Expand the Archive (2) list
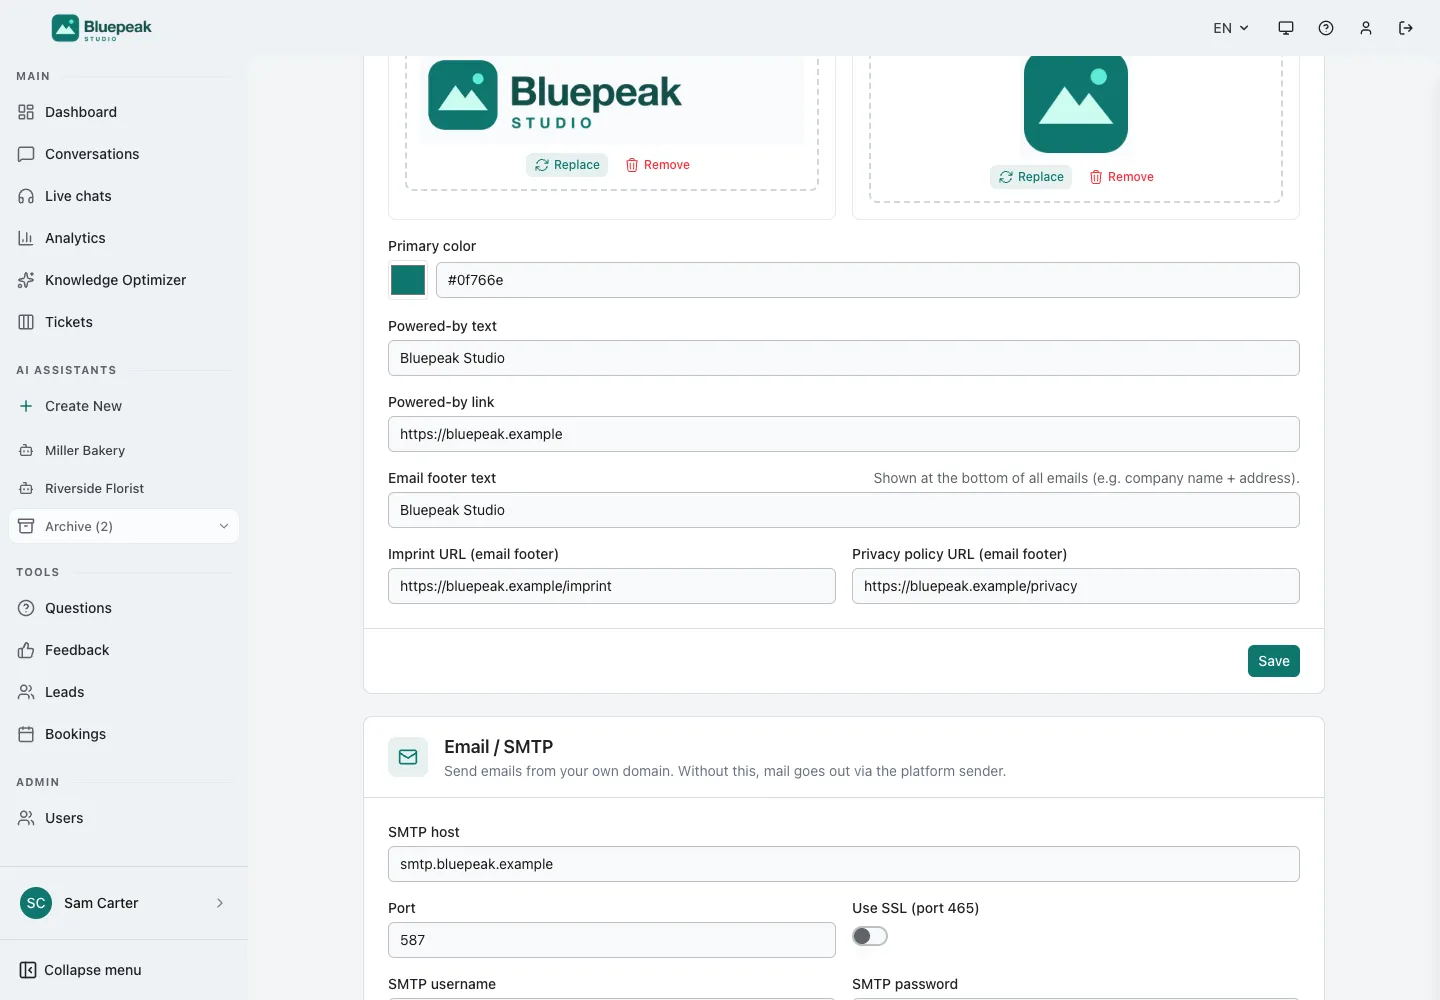 pos(124,526)
